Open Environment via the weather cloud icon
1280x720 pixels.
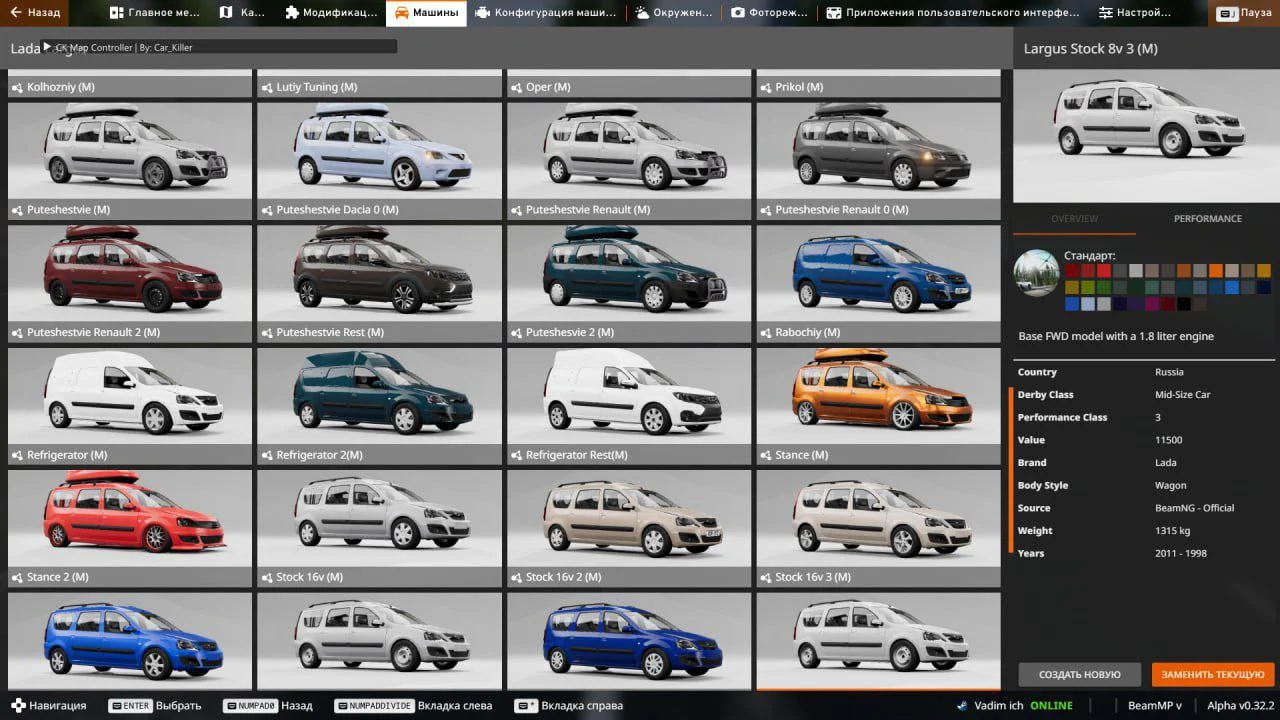pos(641,13)
